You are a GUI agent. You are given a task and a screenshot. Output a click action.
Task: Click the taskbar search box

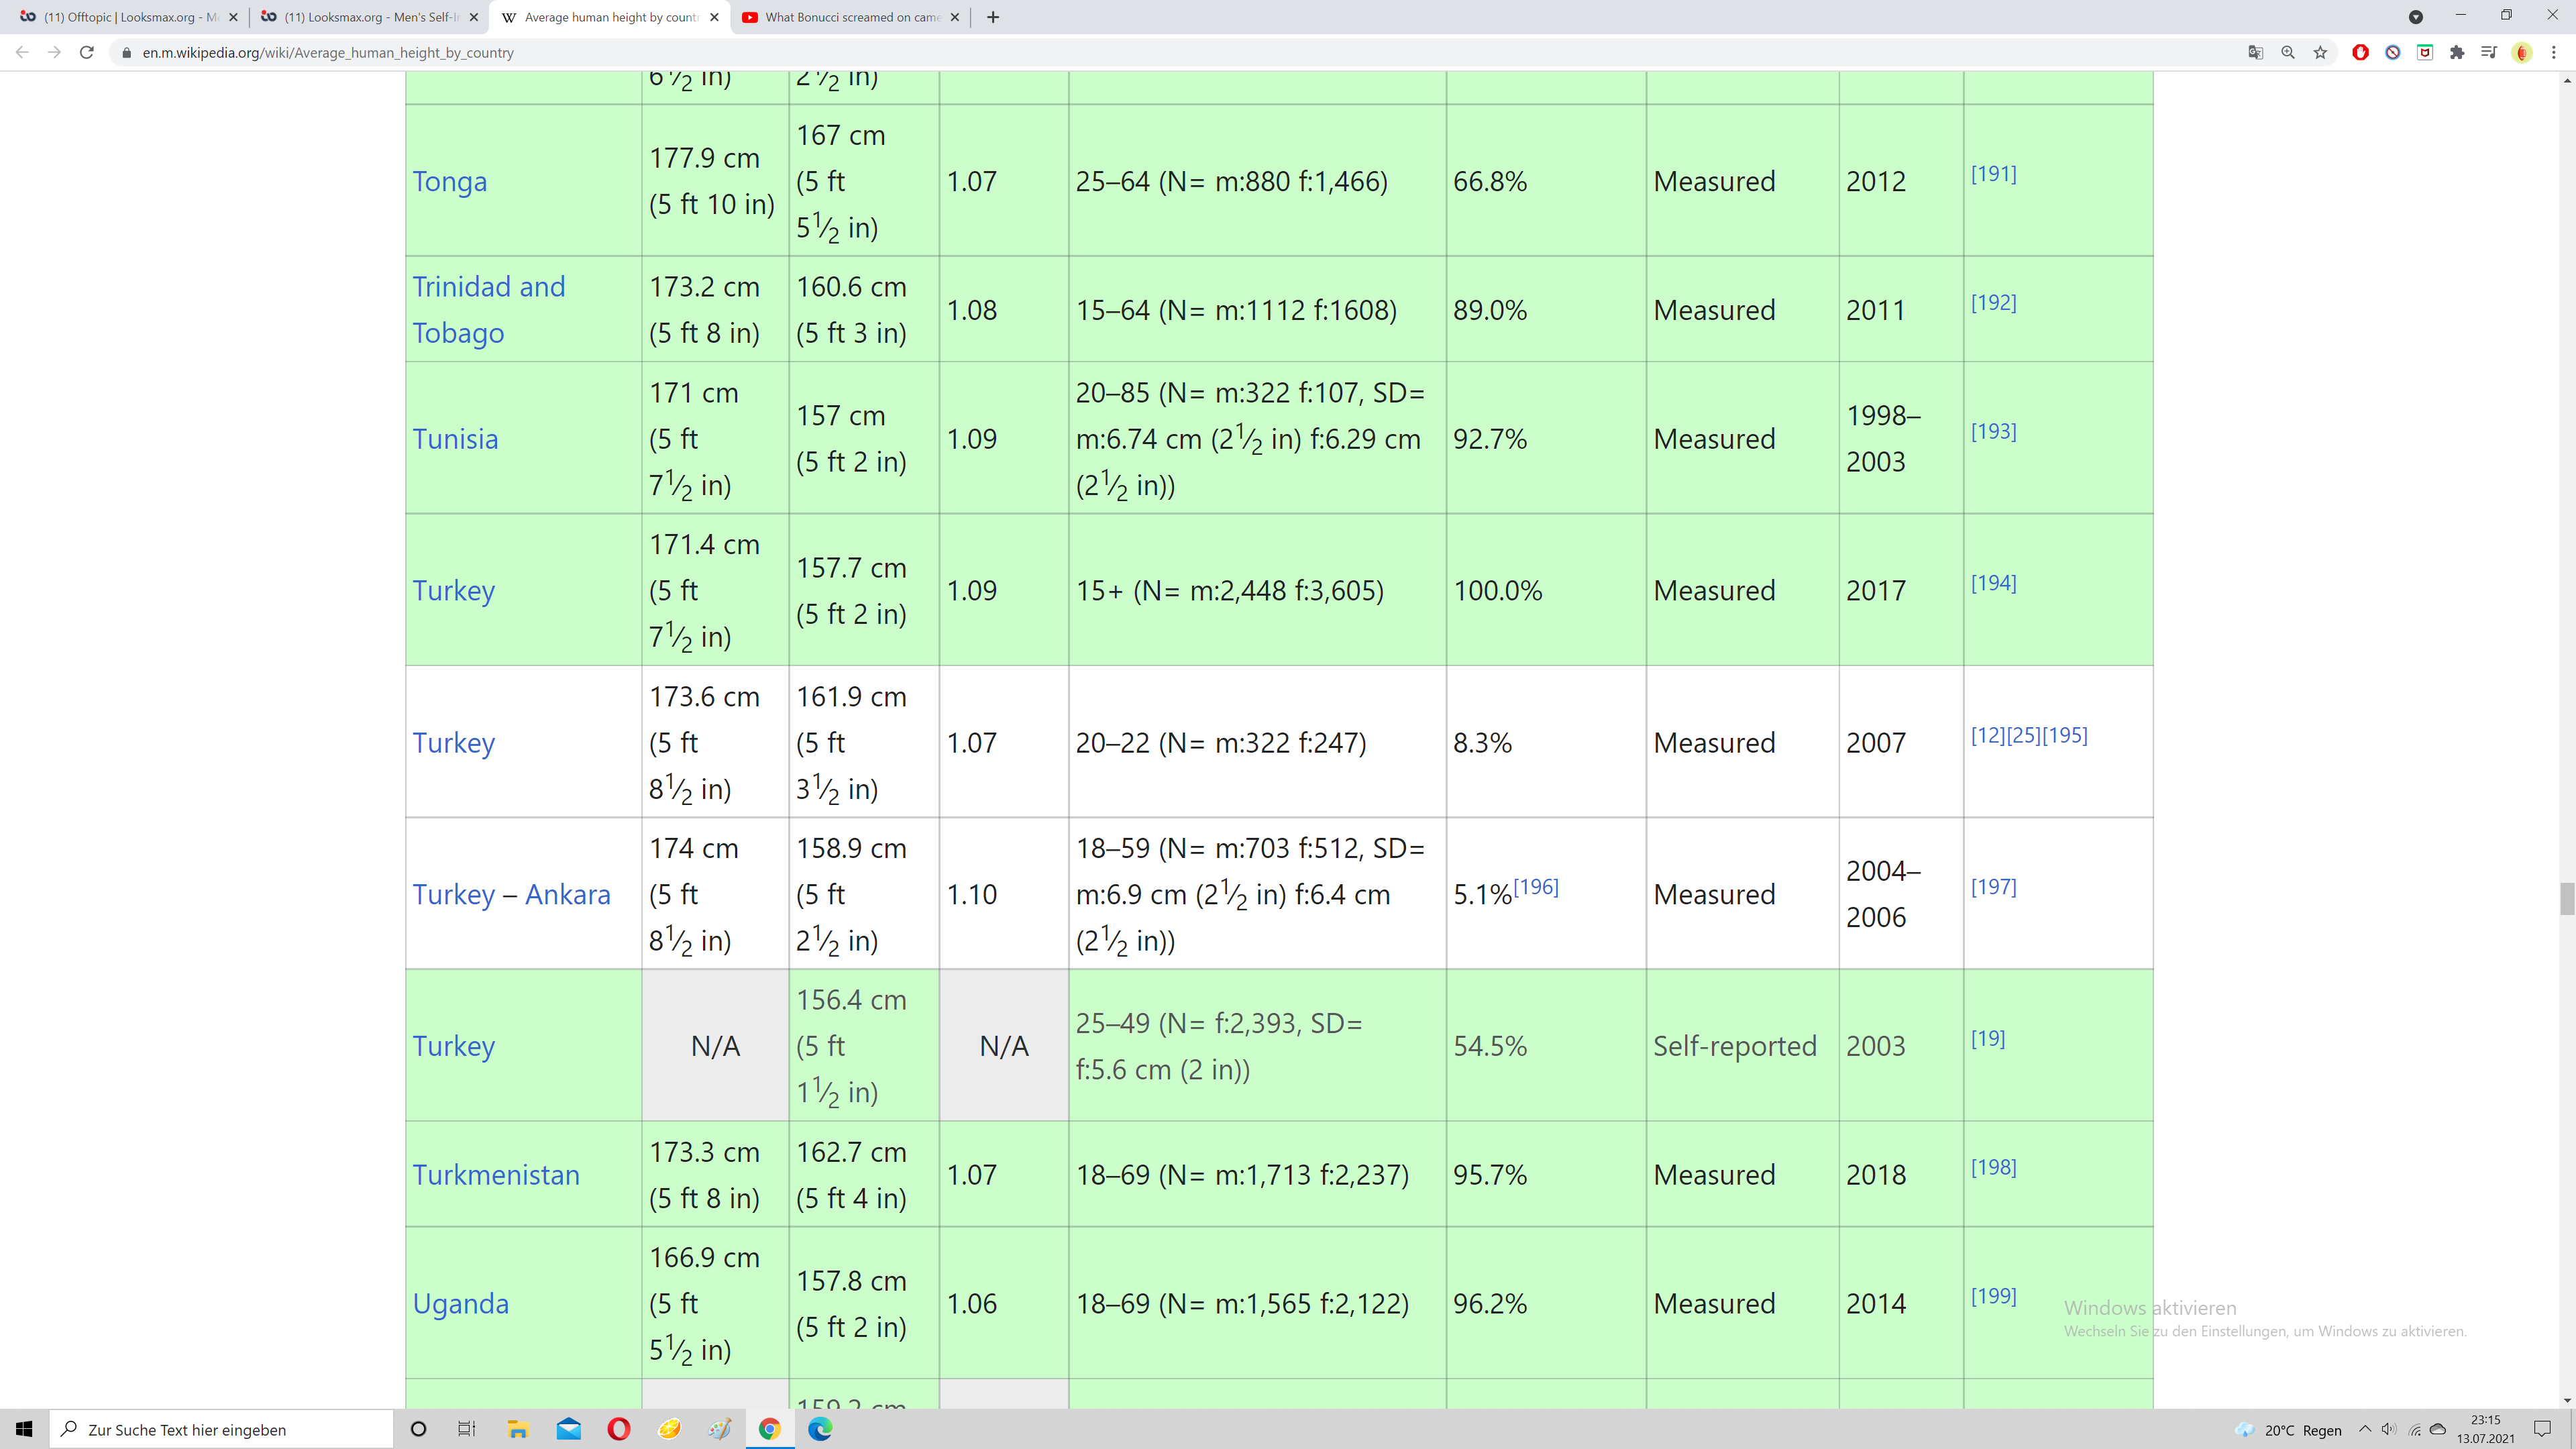(x=221, y=1429)
